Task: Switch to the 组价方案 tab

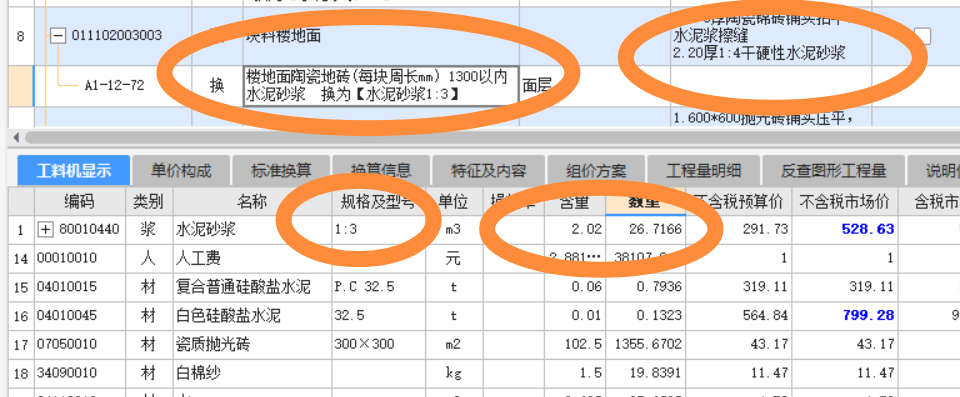Action: click(596, 170)
